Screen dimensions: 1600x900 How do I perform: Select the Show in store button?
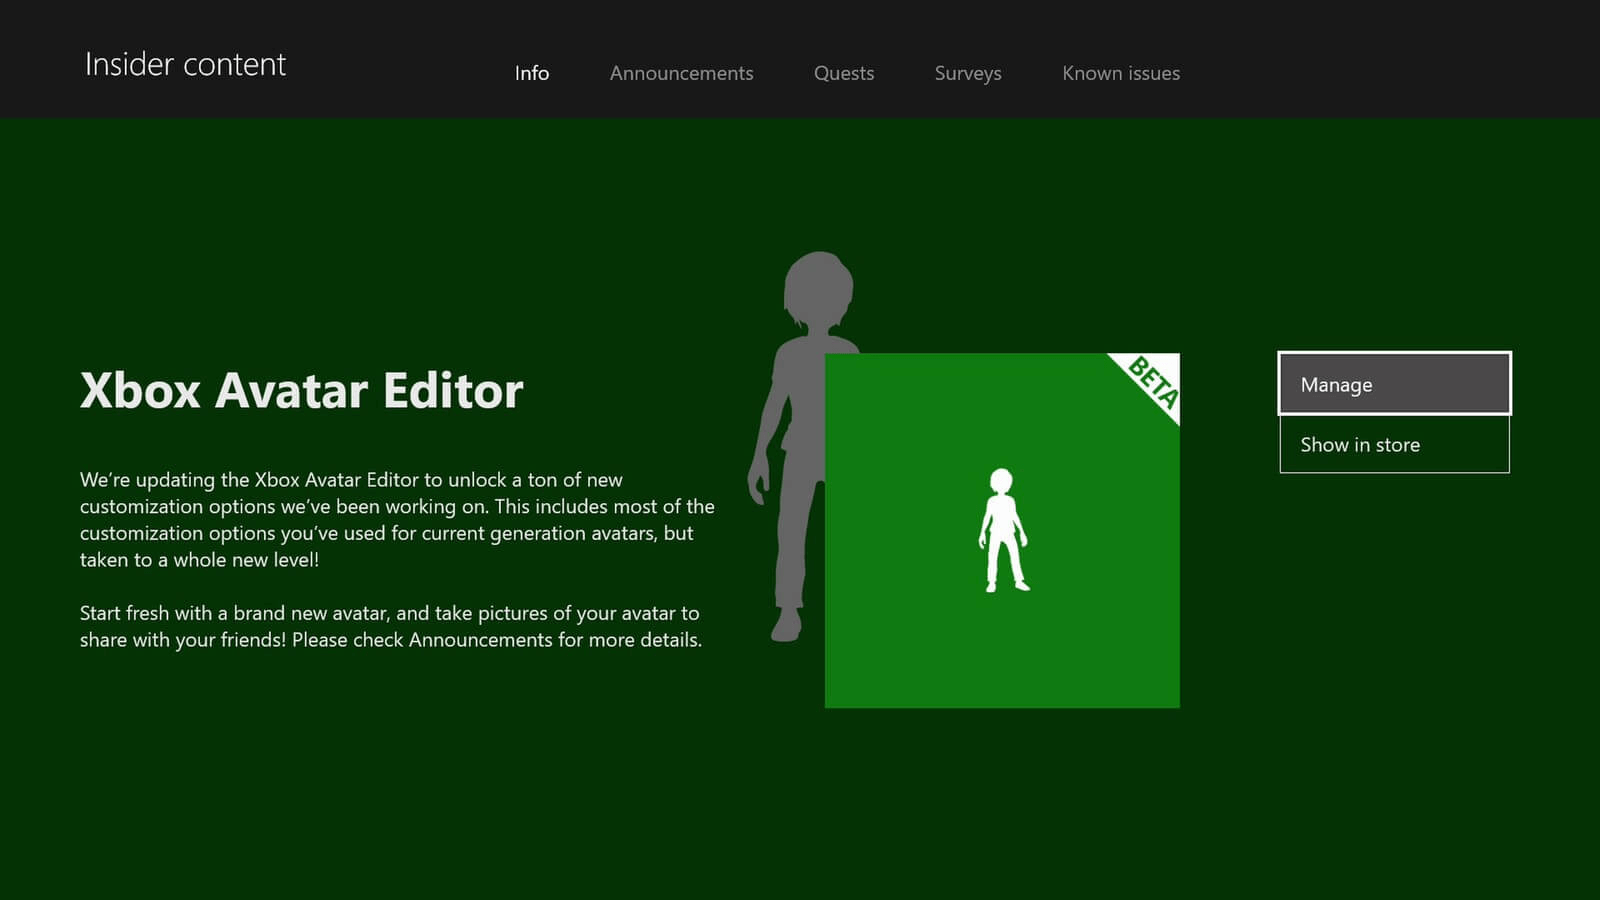1394,445
